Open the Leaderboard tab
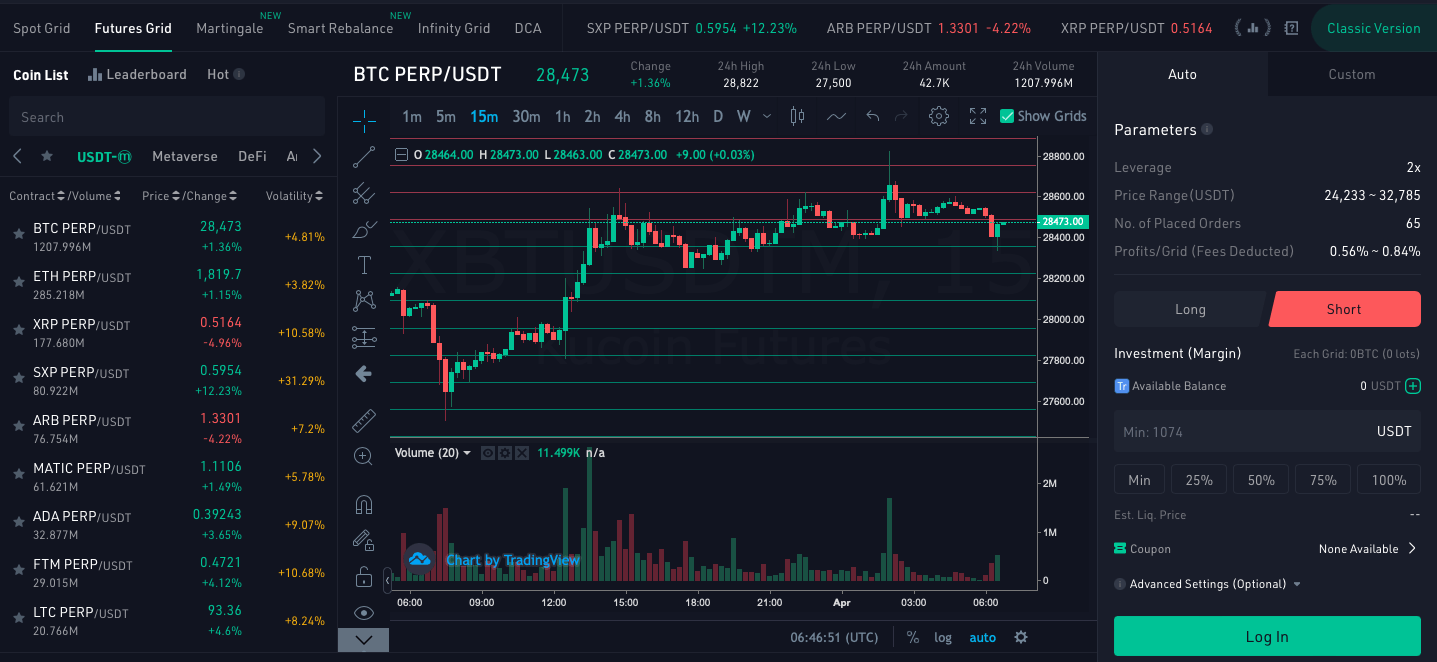This screenshot has height=662, width=1437. pos(137,74)
